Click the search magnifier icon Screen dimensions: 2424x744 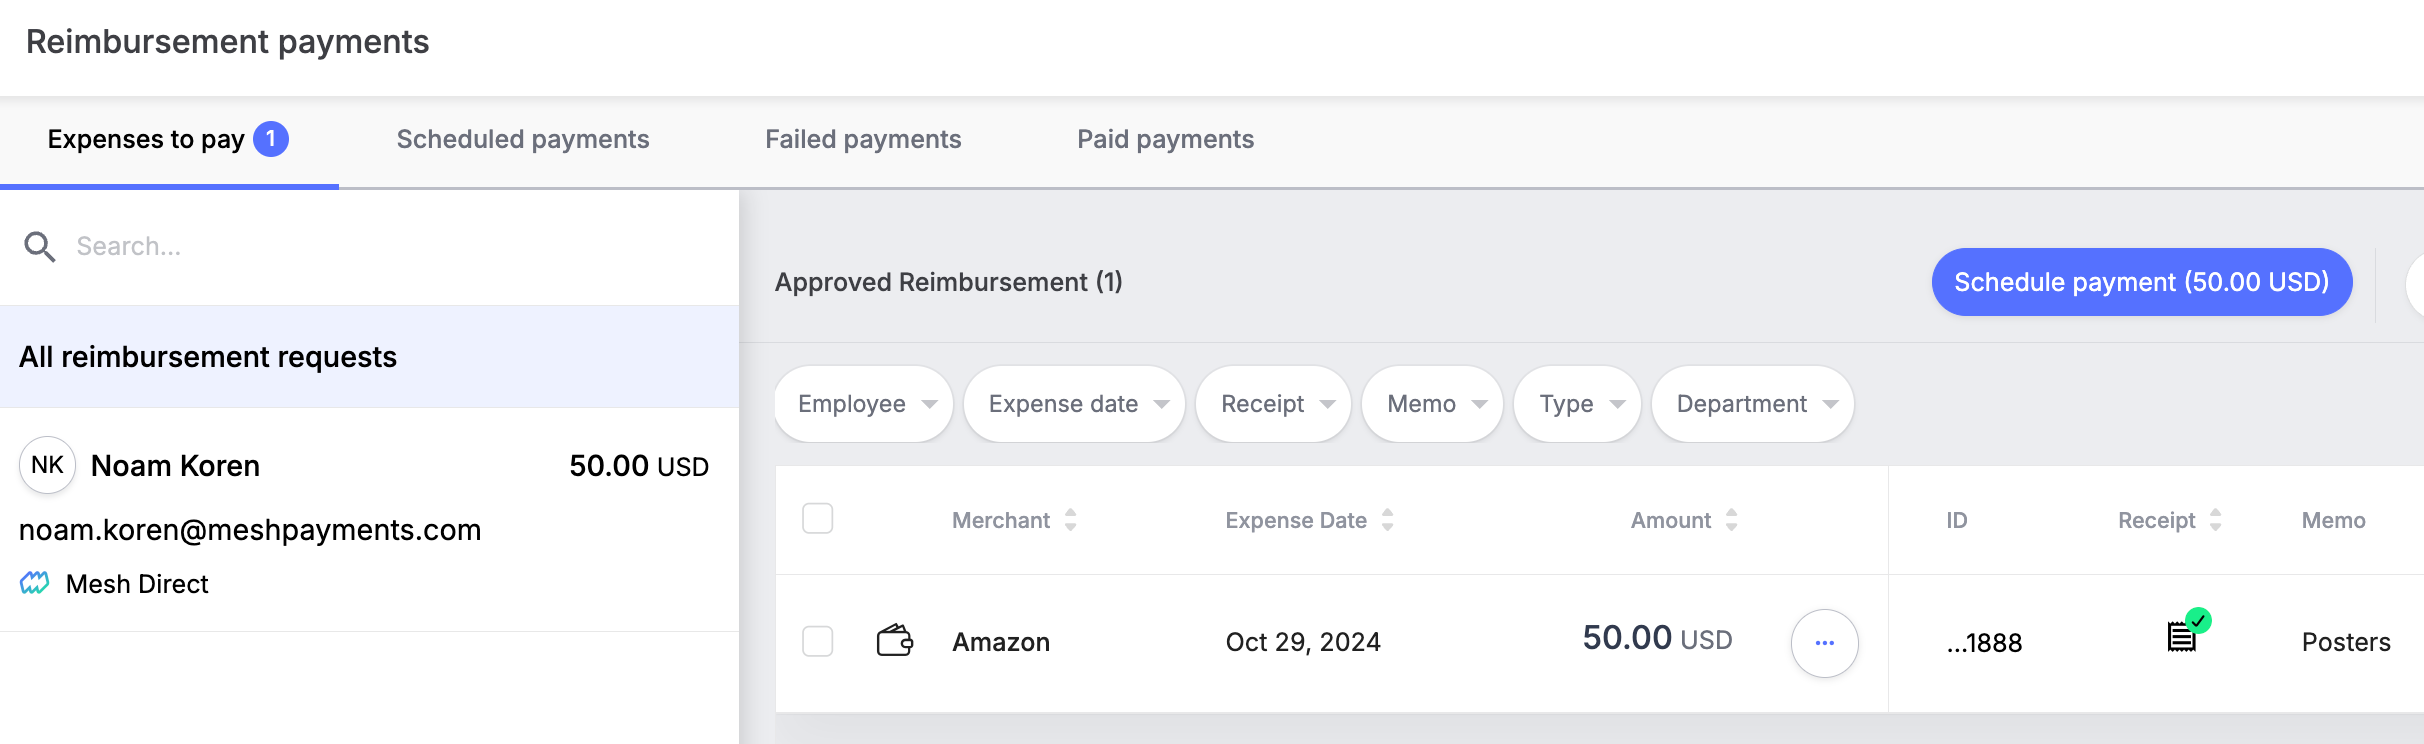tap(40, 246)
